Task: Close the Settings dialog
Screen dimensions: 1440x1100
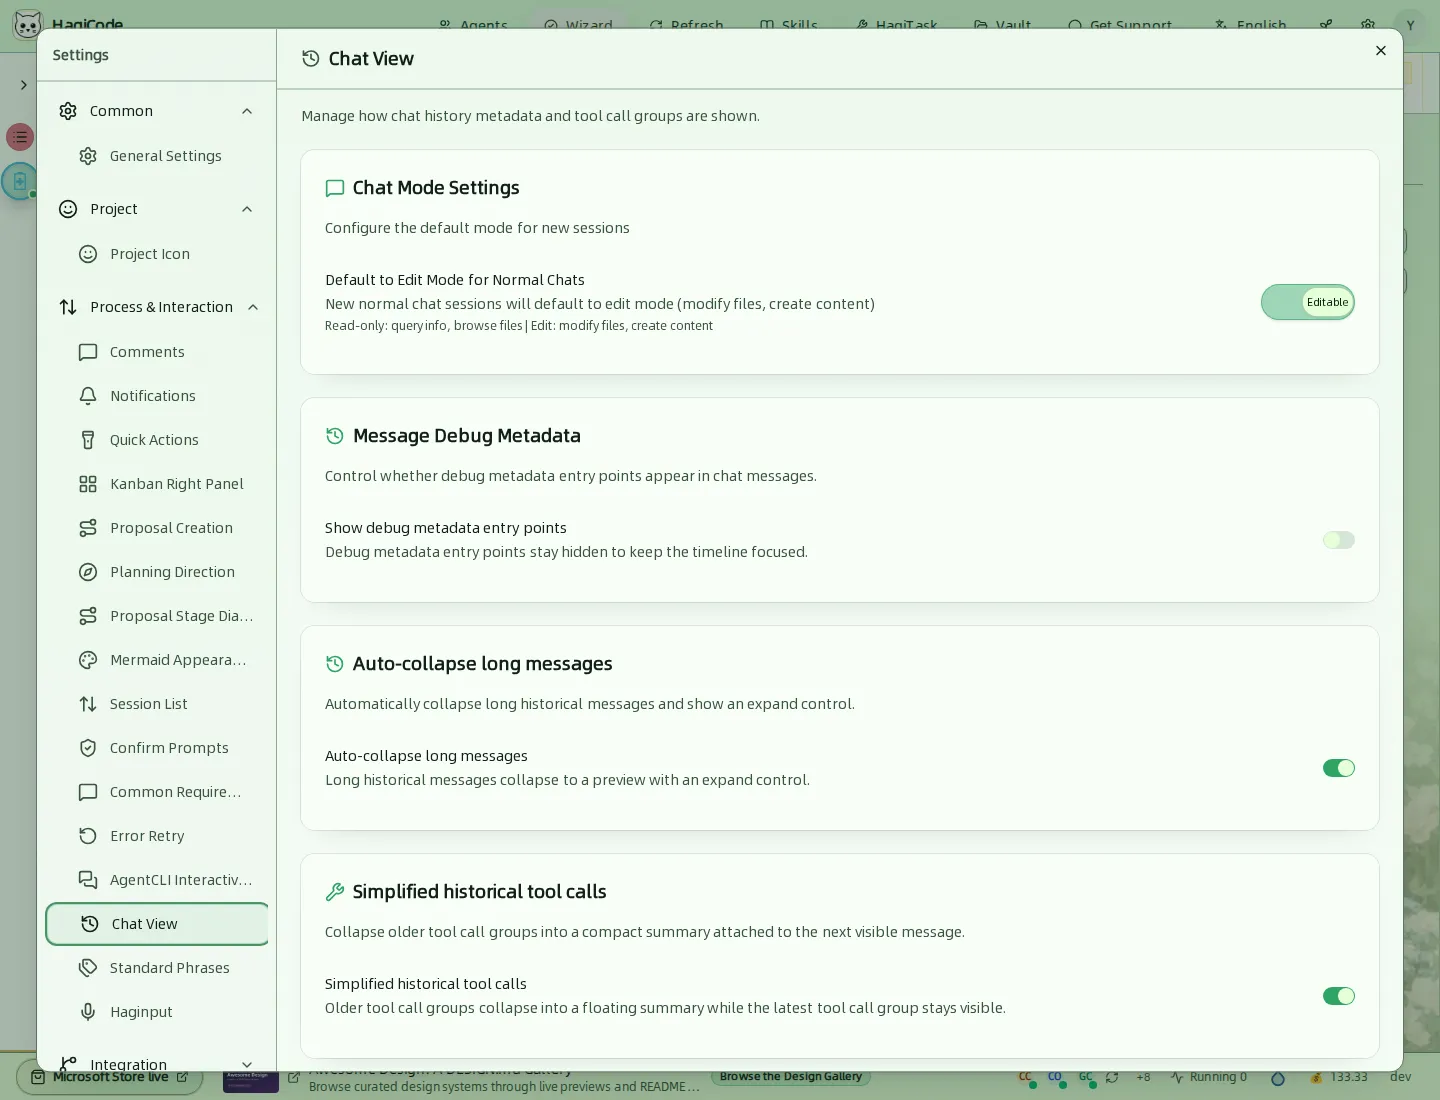Action: click(x=1381, y=51)
